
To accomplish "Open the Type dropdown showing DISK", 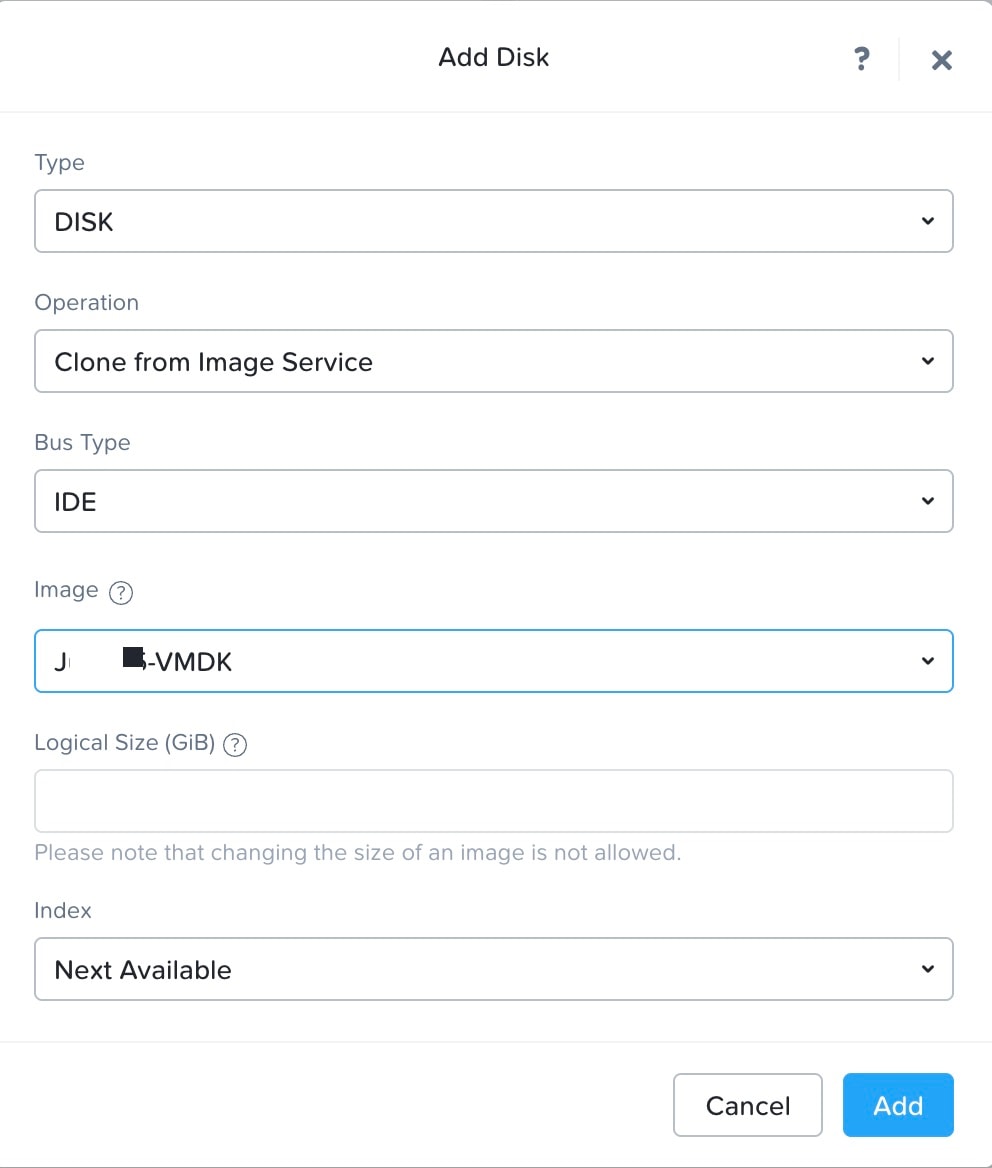I will coord(494,221).
